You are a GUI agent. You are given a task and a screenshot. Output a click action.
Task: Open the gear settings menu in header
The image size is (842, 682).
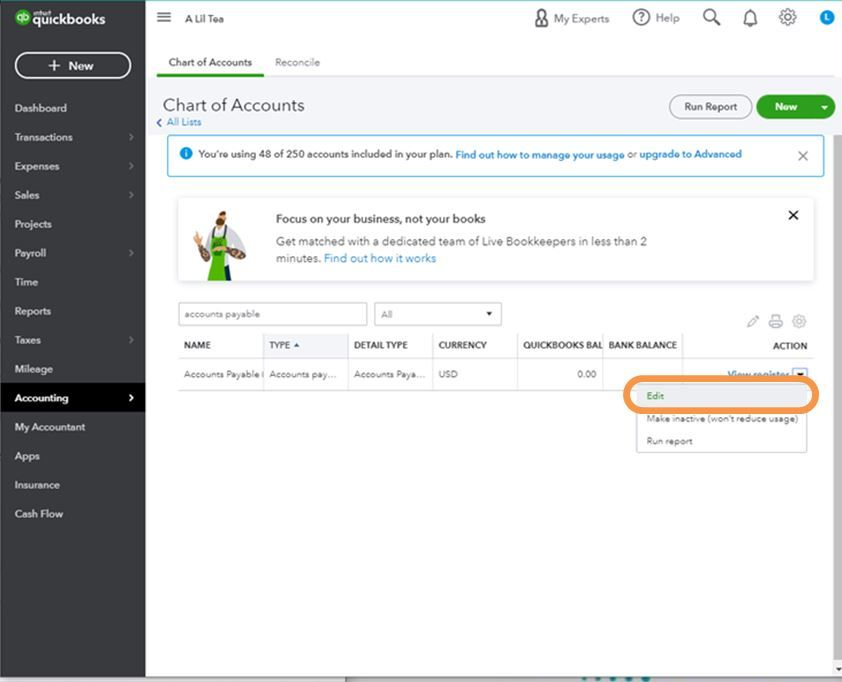coord(787,17)
